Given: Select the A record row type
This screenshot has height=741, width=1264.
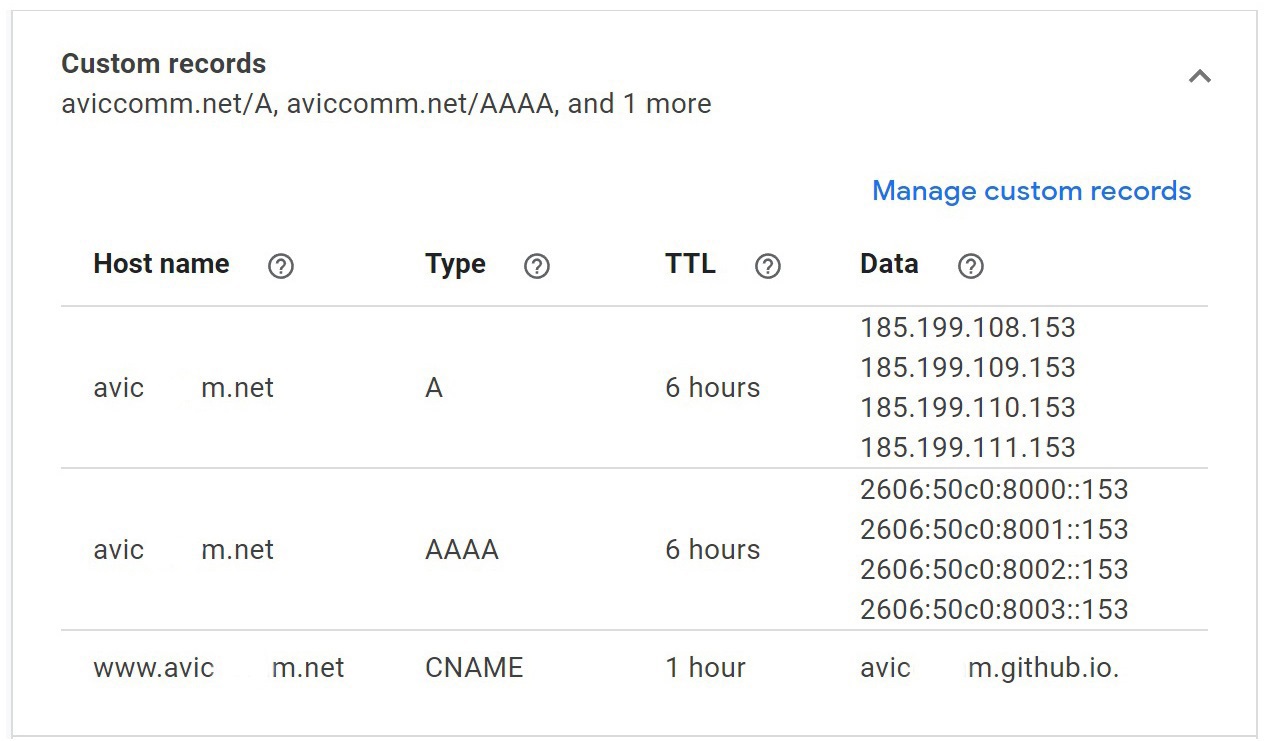Looking at the screenshot, I should tap(433, 388).
